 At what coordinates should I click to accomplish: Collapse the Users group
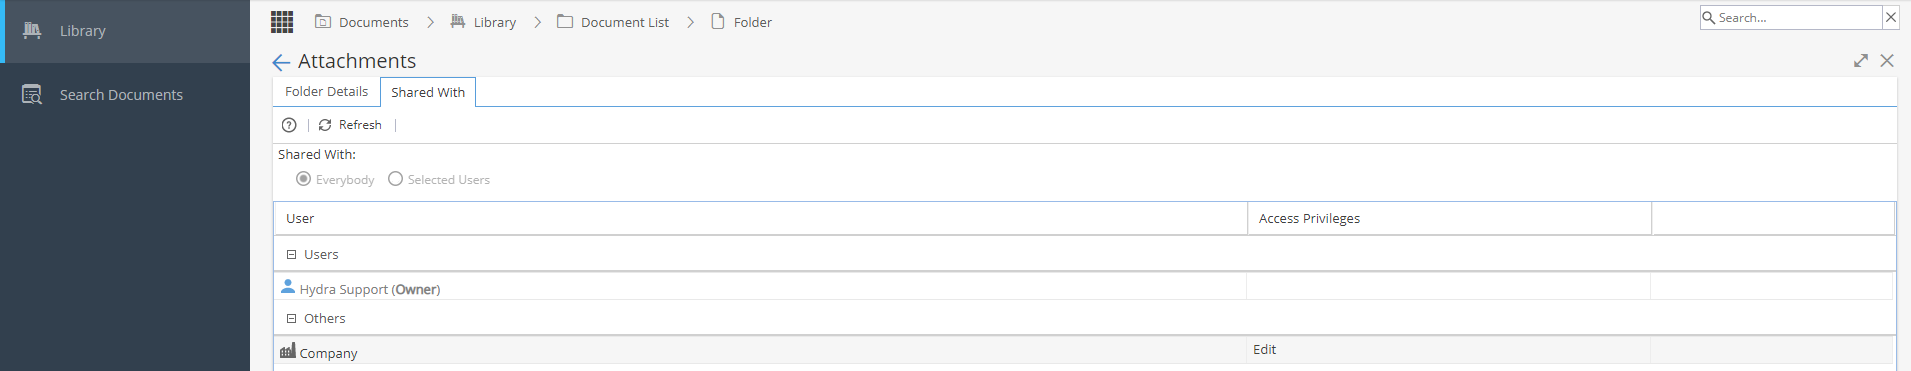[x=292, y=255]
